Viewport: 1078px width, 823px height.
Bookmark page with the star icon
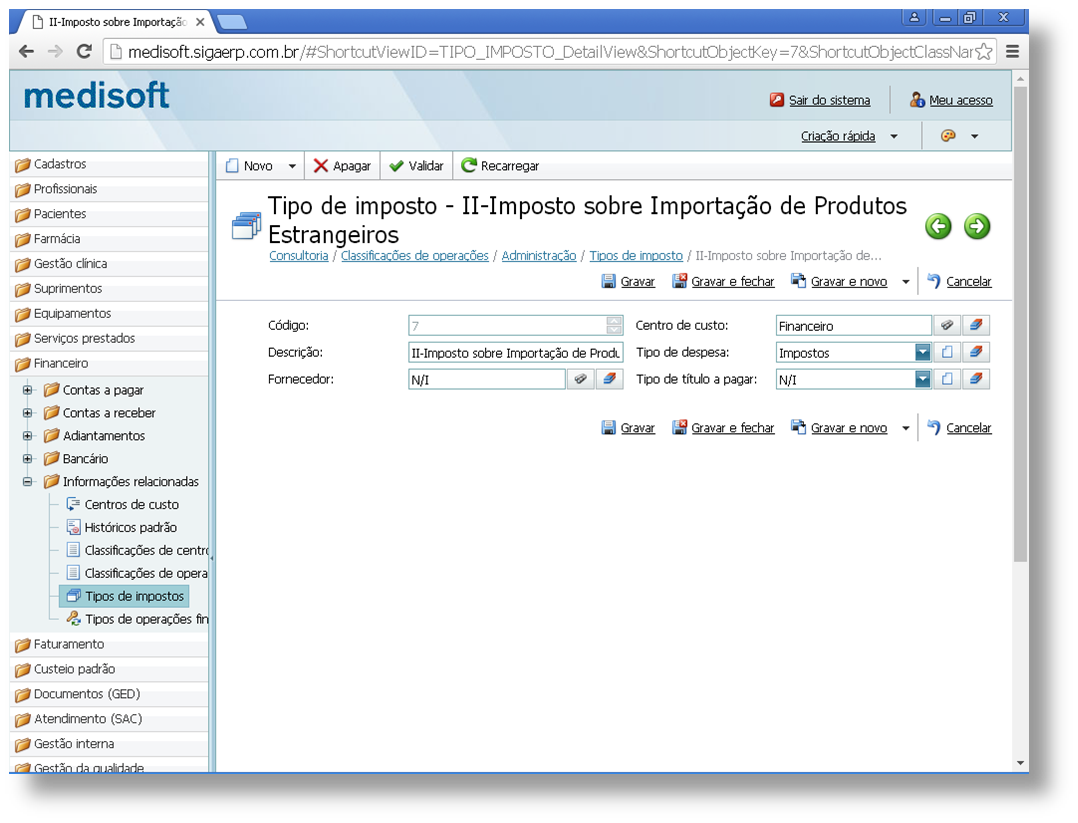click(984, 52)
